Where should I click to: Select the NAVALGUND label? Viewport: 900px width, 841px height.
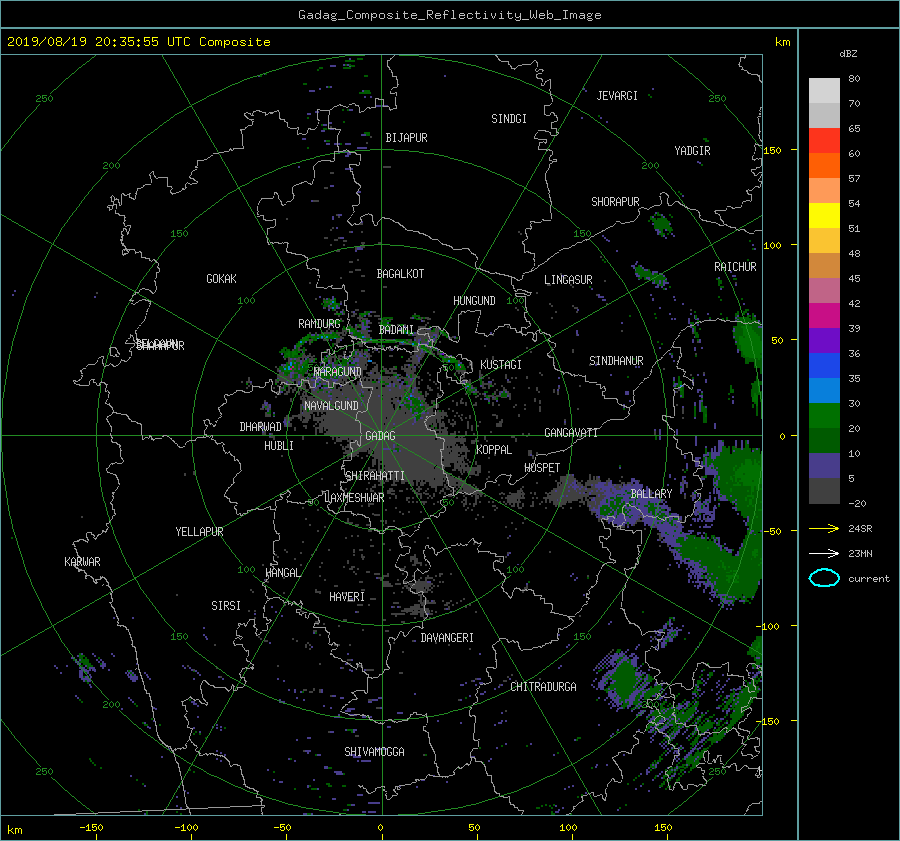click(x=331, y=406)
